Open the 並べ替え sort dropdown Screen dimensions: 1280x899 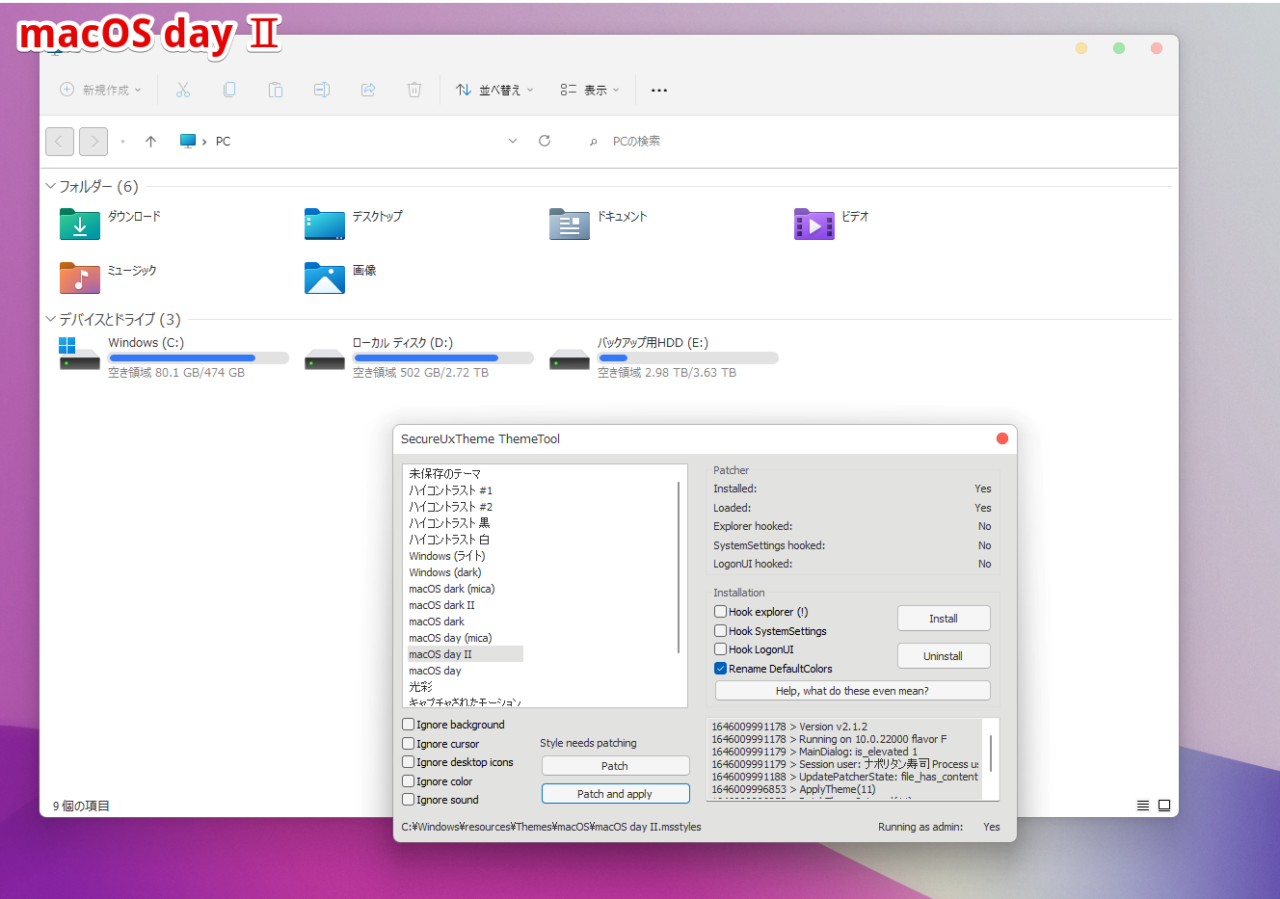tap(495, 90)
